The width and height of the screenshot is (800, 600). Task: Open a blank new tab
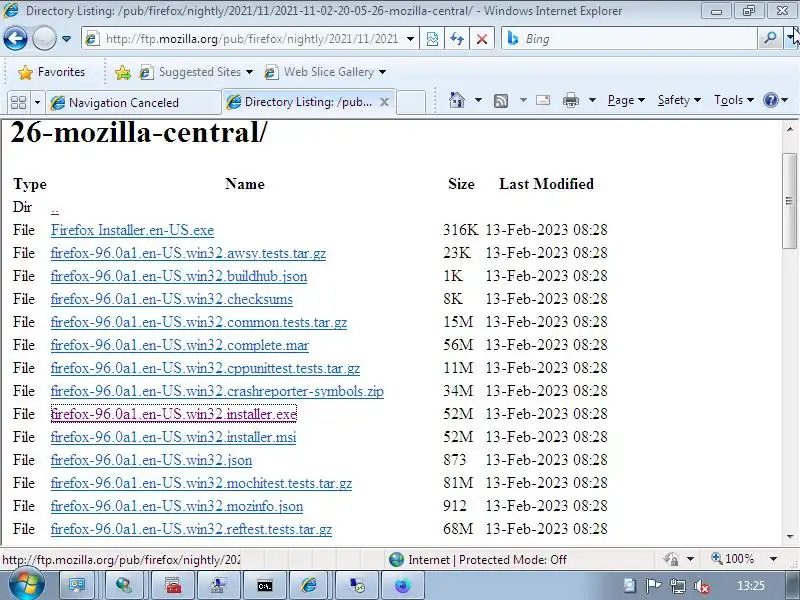pos(411,102)
